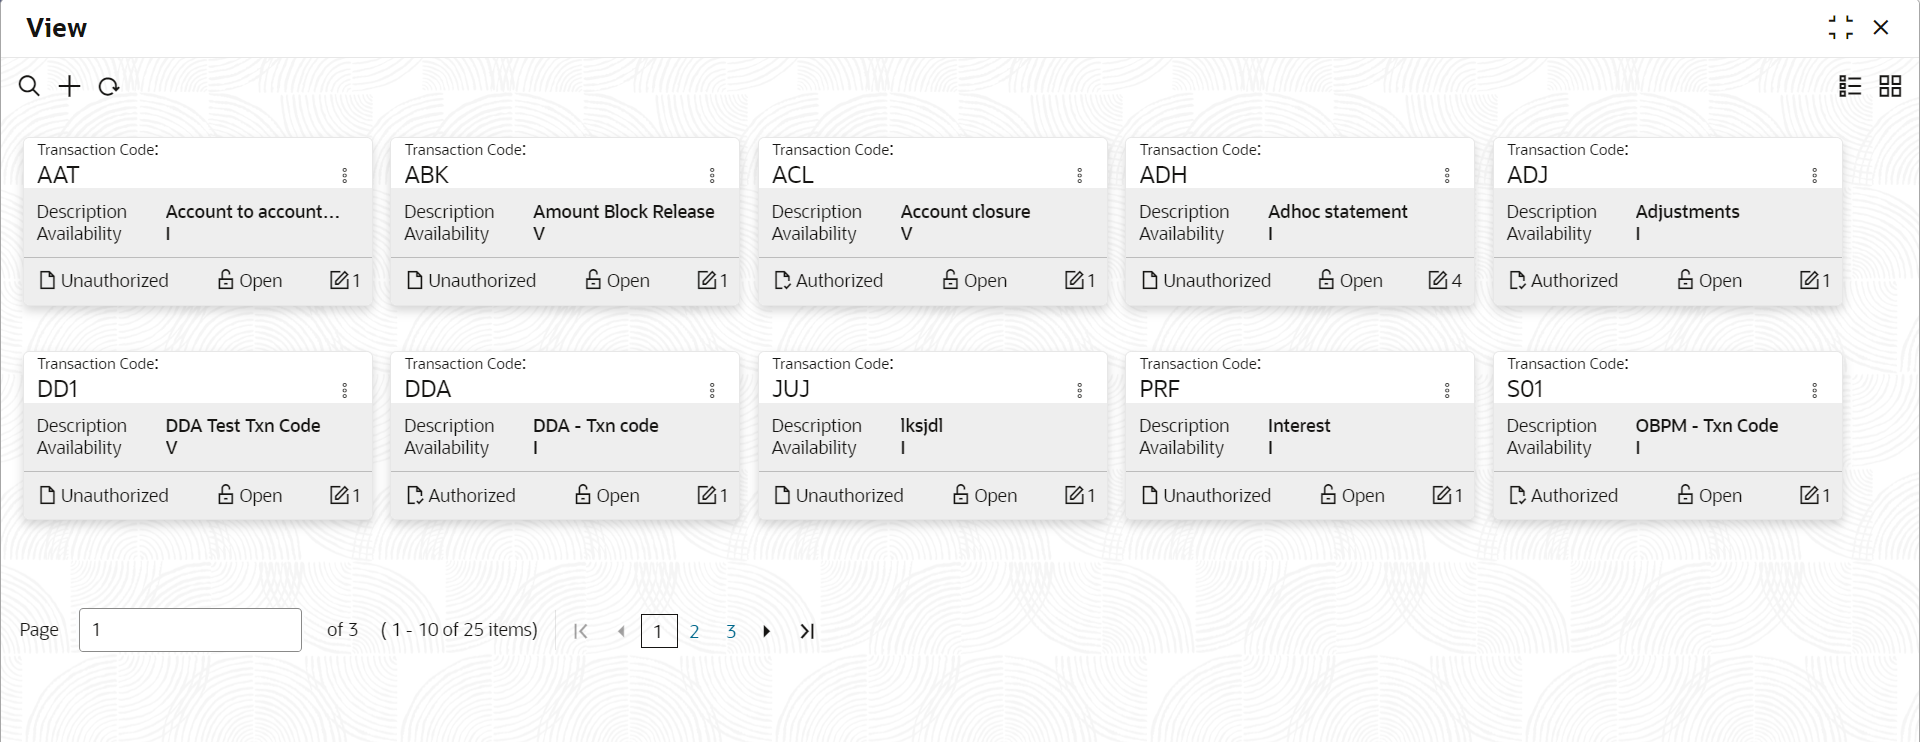Open the kebab menu for ABK tile
This screenshot has width=1920, height=742.
[x=712, y=176]
